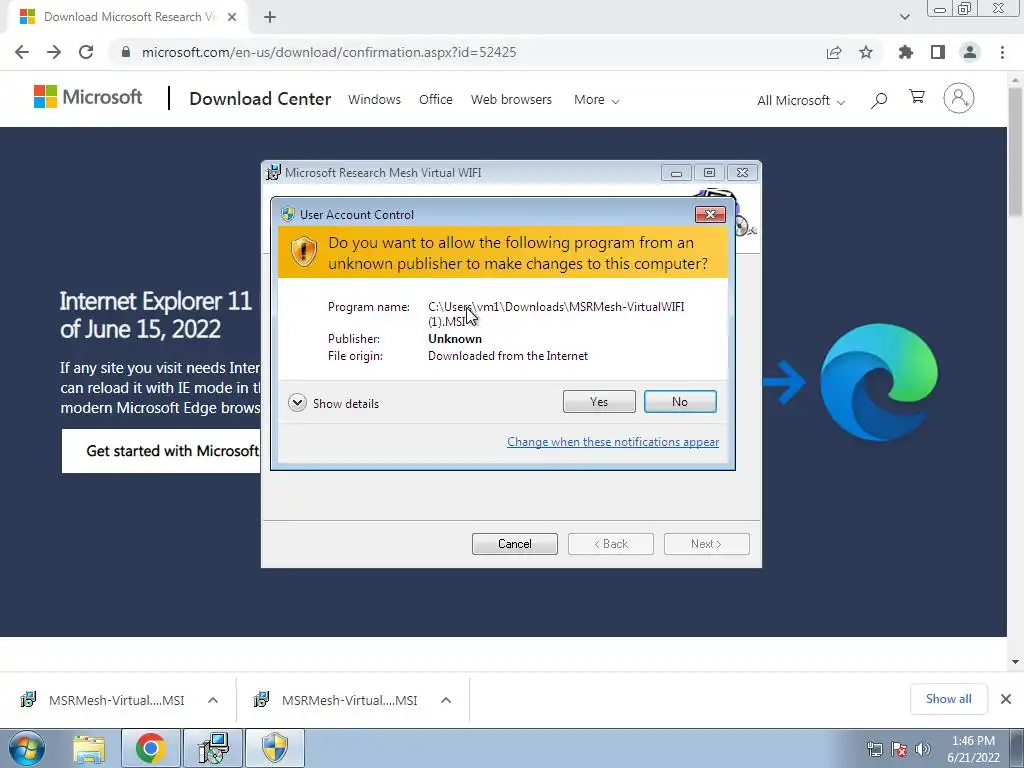
Task: Click Cancel in the installer window
Action: pos(515,544)
